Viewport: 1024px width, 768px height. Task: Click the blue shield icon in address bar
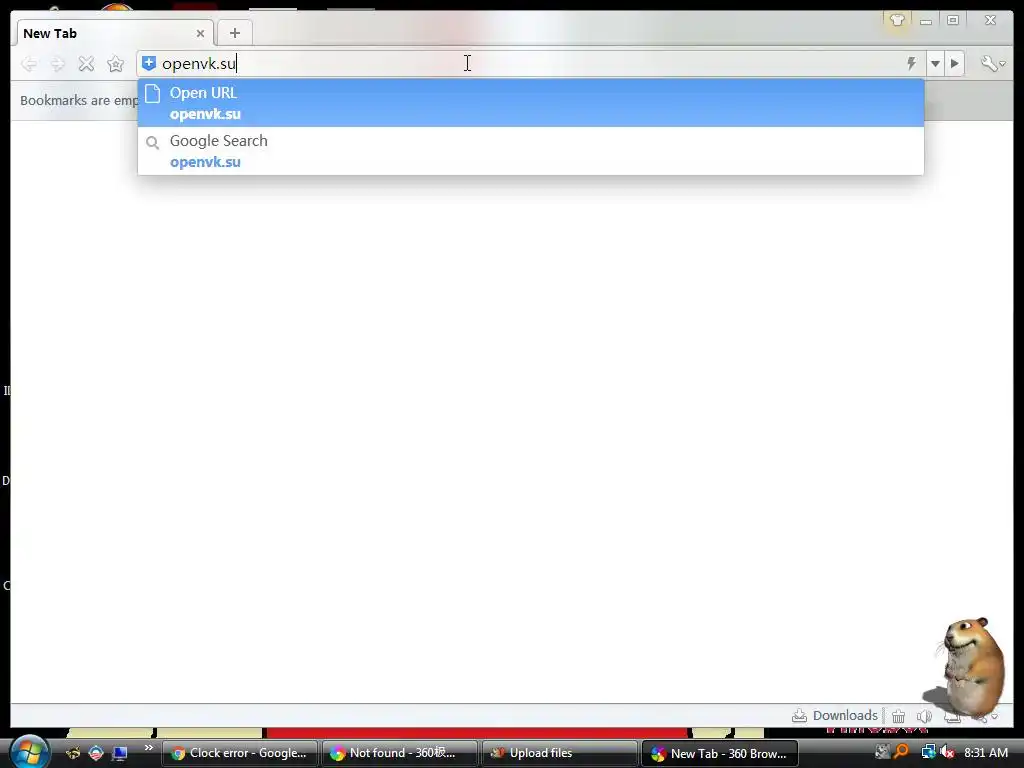[149, 63]
